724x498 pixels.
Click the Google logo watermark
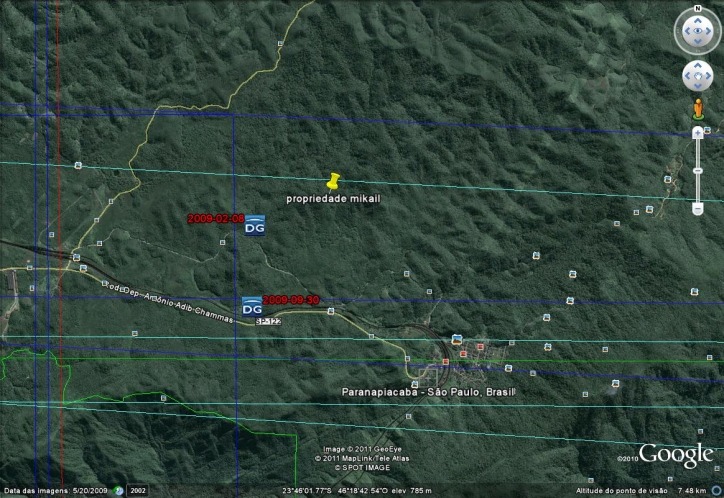pos(676,455)
